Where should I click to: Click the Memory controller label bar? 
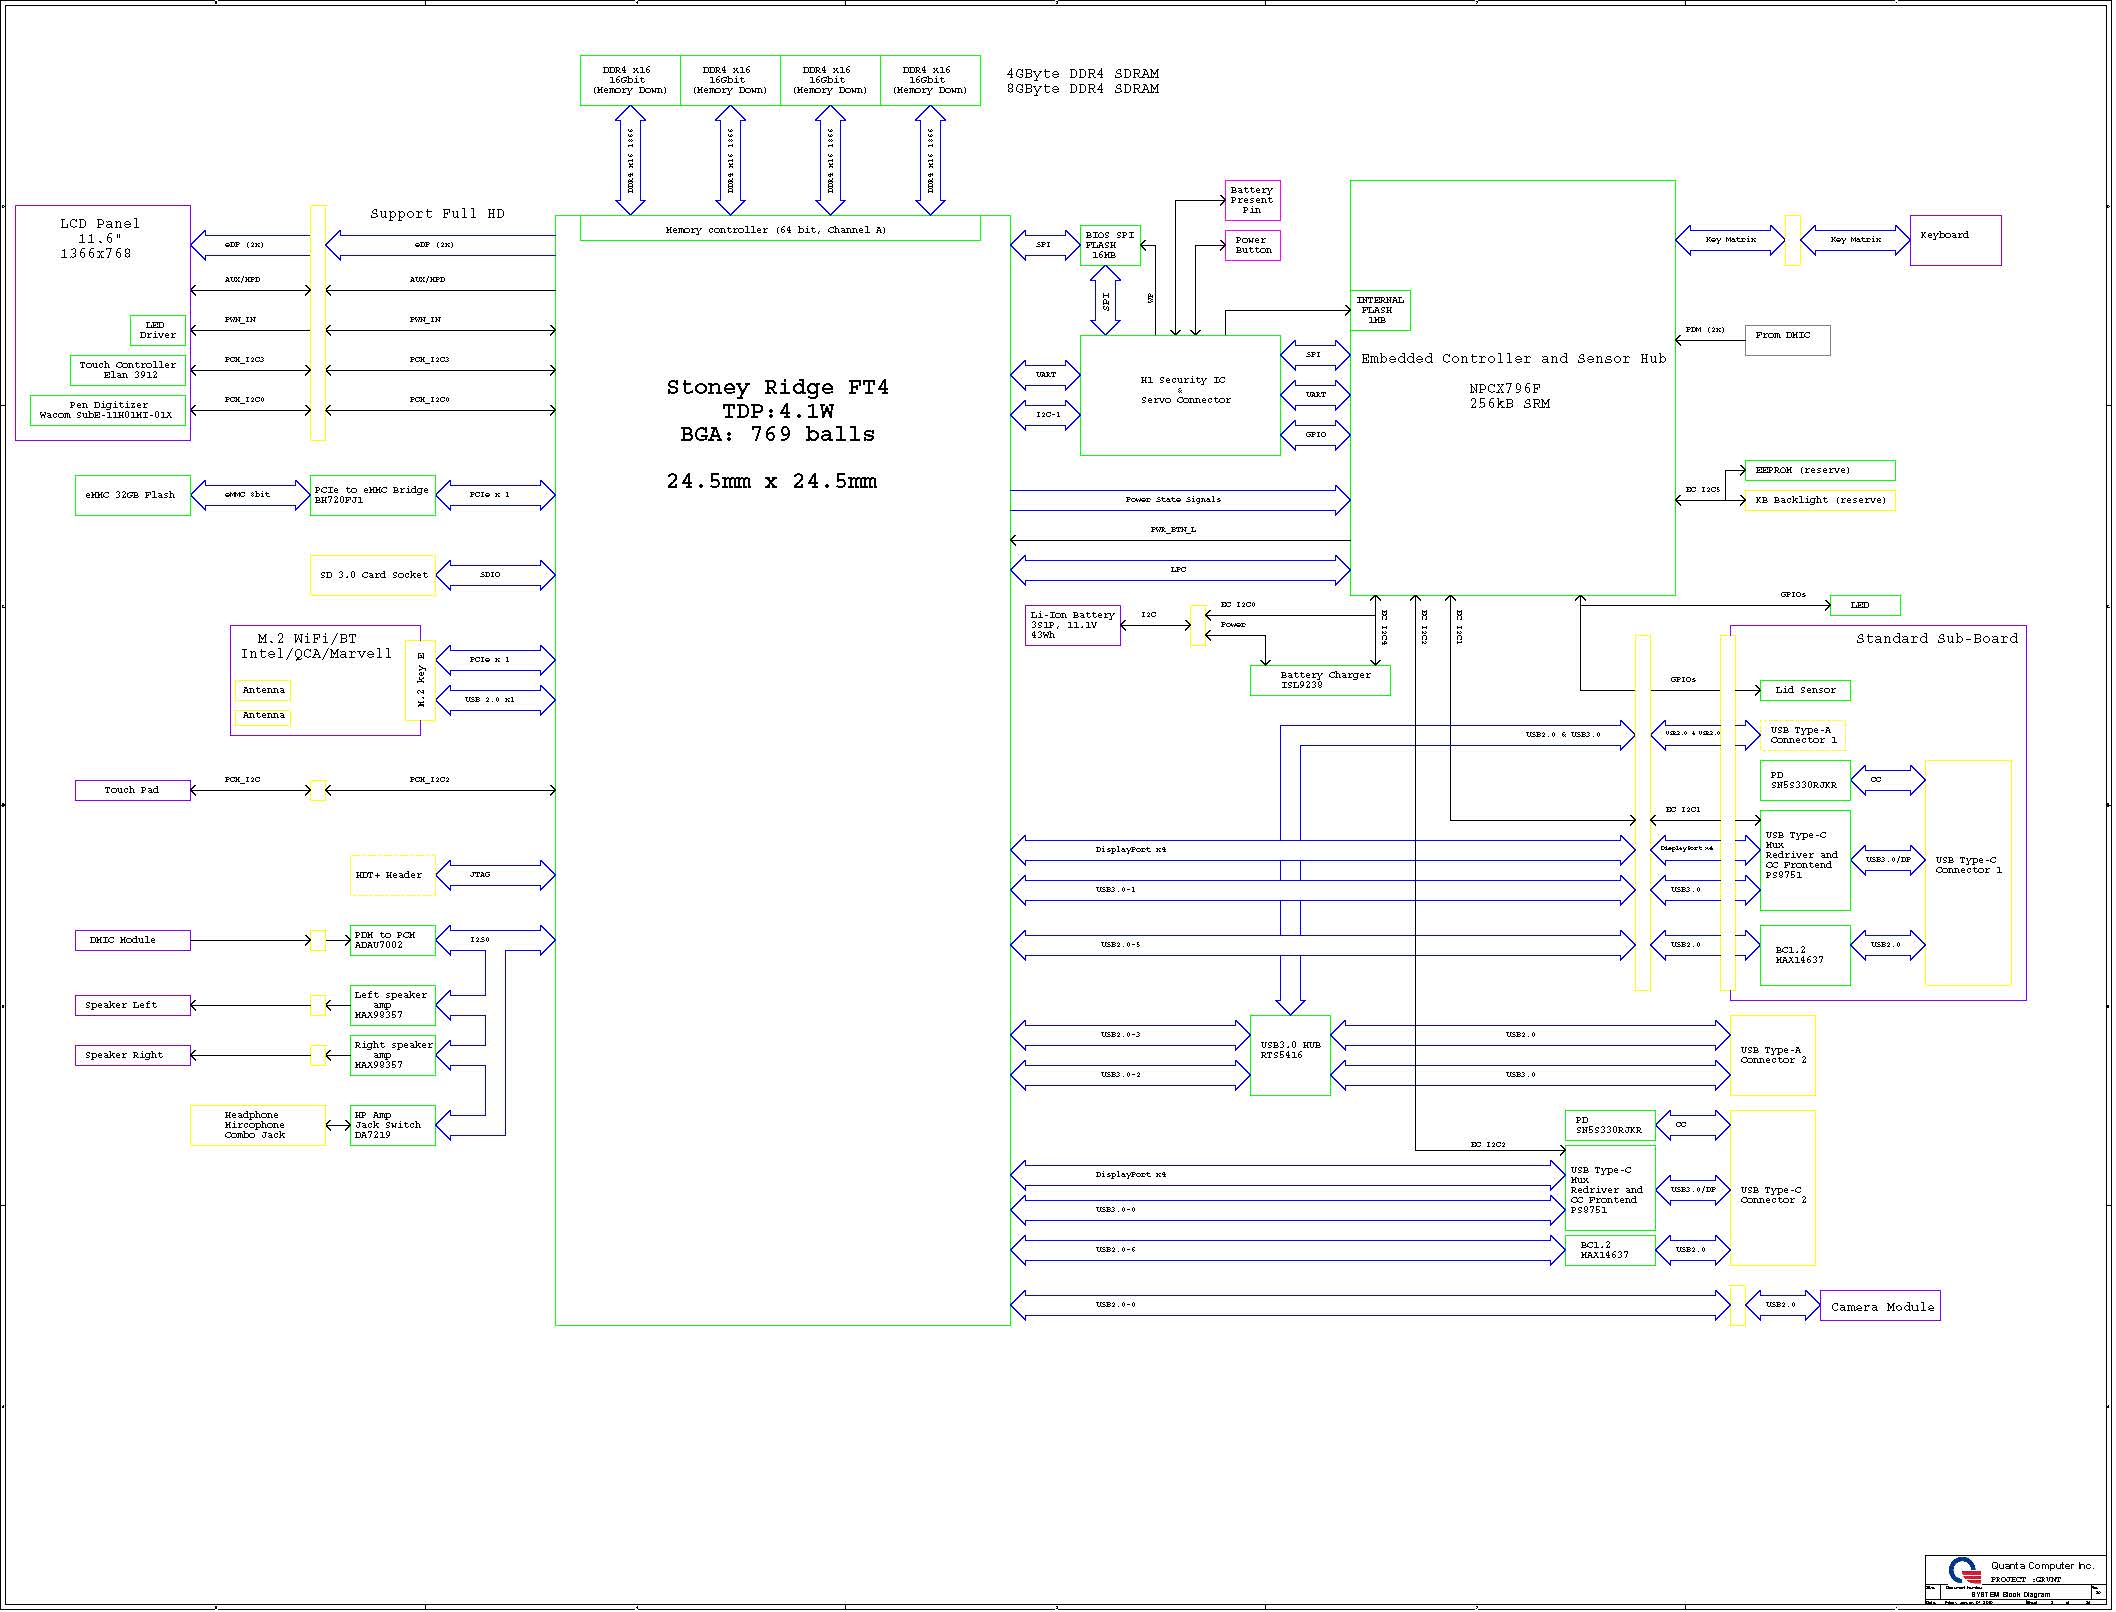pyautogui.click(x=780, y=230)
